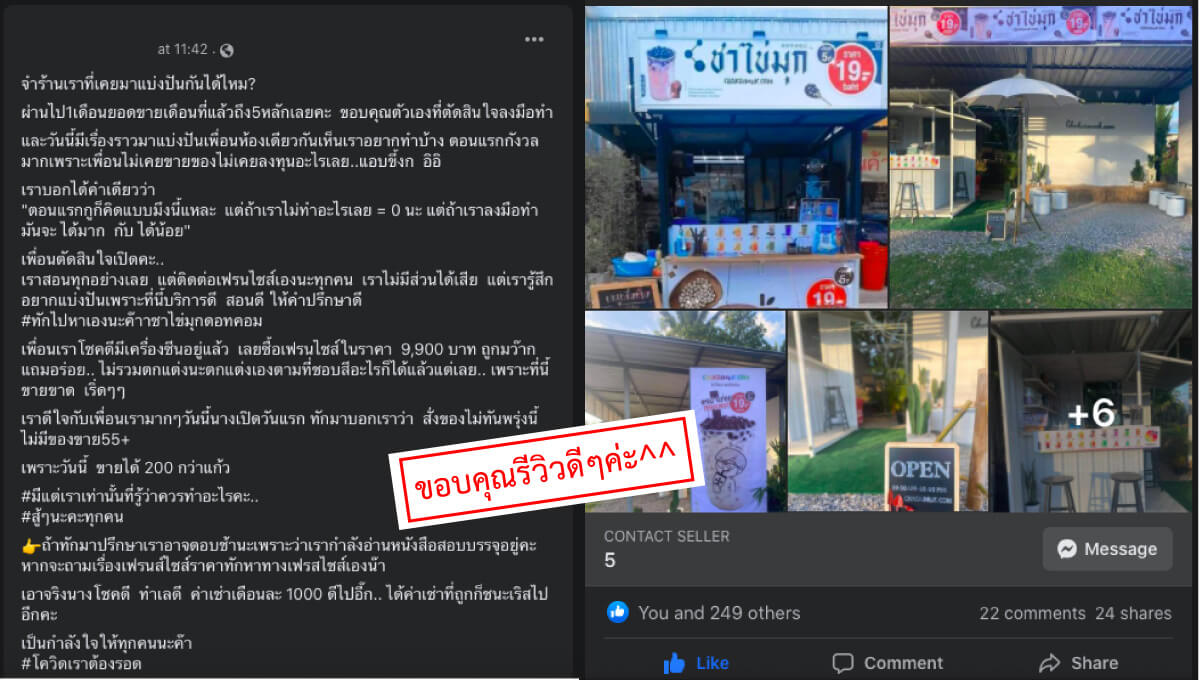Viewport: 1200px width, 680px height.
Task: Click the post timestamp at 11:42
Action: pyautogui.click(x=183, y=49)
